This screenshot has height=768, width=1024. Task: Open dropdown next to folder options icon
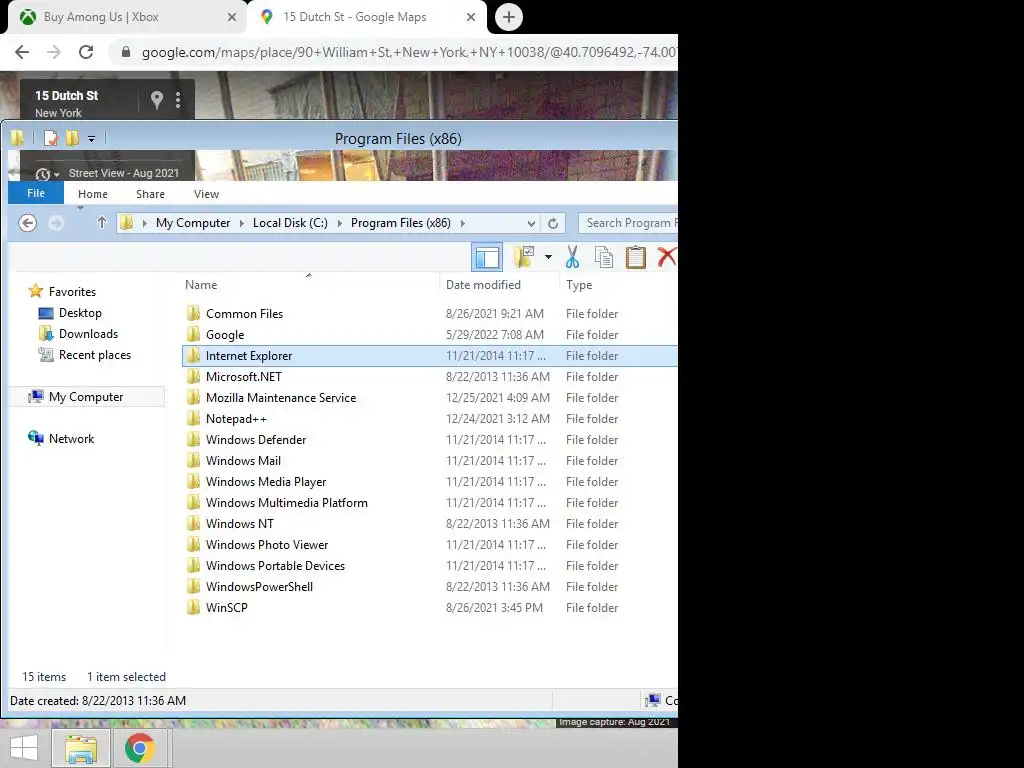click(548, 257)
